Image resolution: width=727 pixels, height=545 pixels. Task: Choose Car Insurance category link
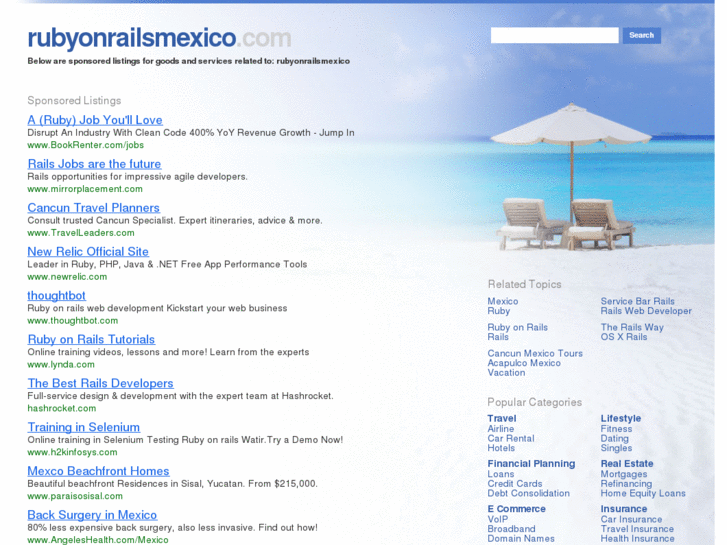coord(631,519)
